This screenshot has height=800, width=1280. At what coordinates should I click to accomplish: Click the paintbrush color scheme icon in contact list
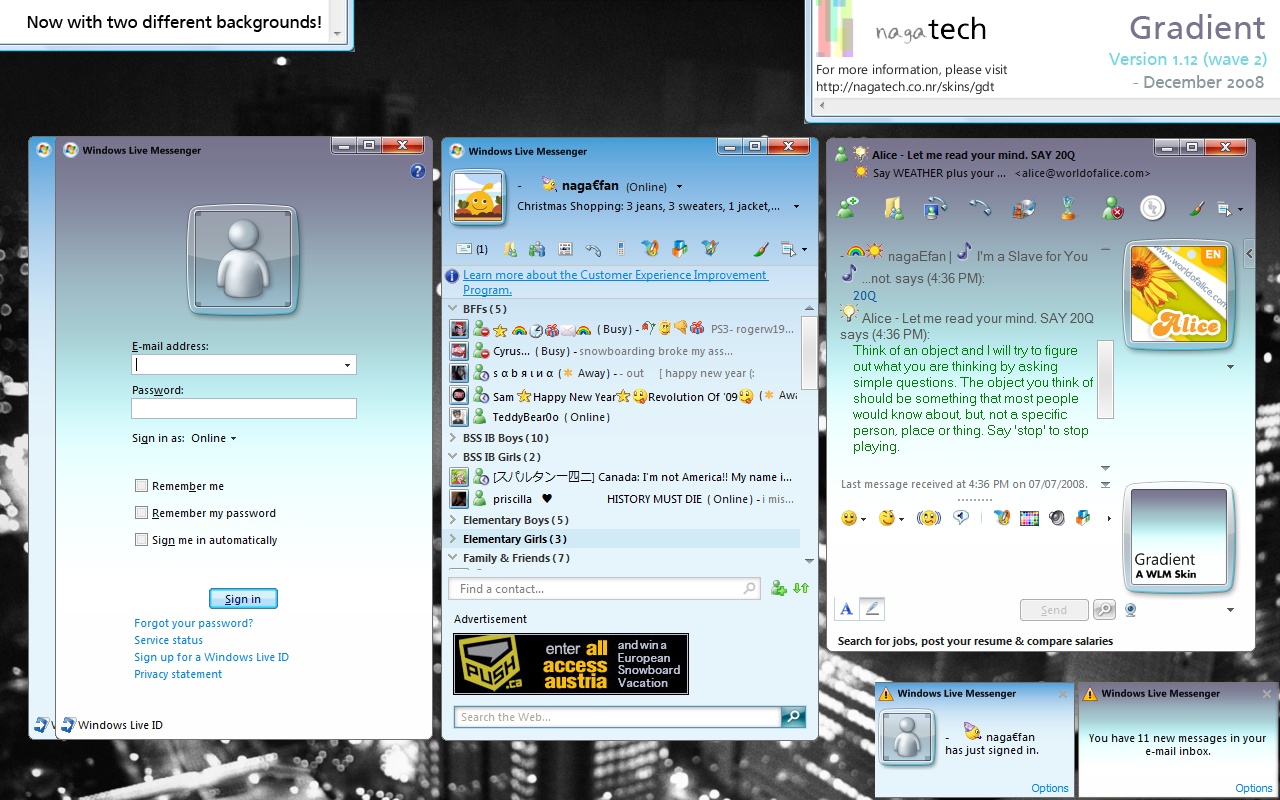tap(760, 249)
